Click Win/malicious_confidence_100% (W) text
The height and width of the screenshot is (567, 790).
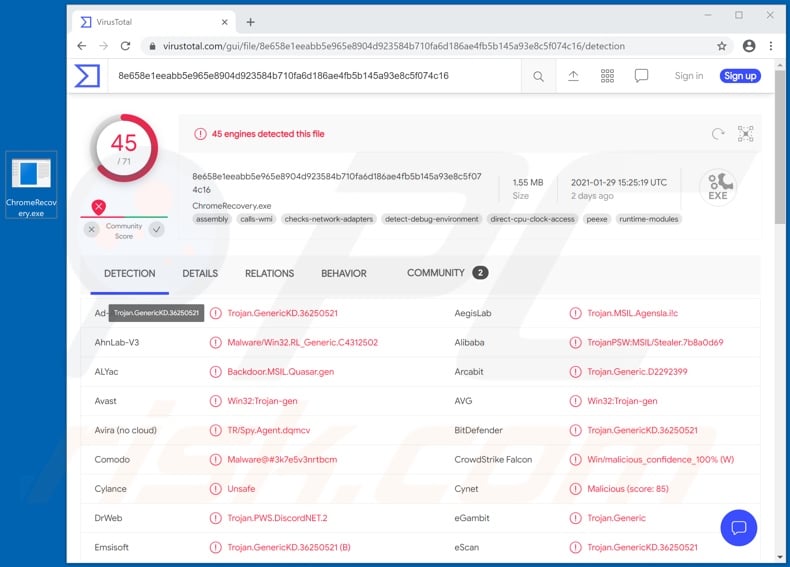coord(661,460)
